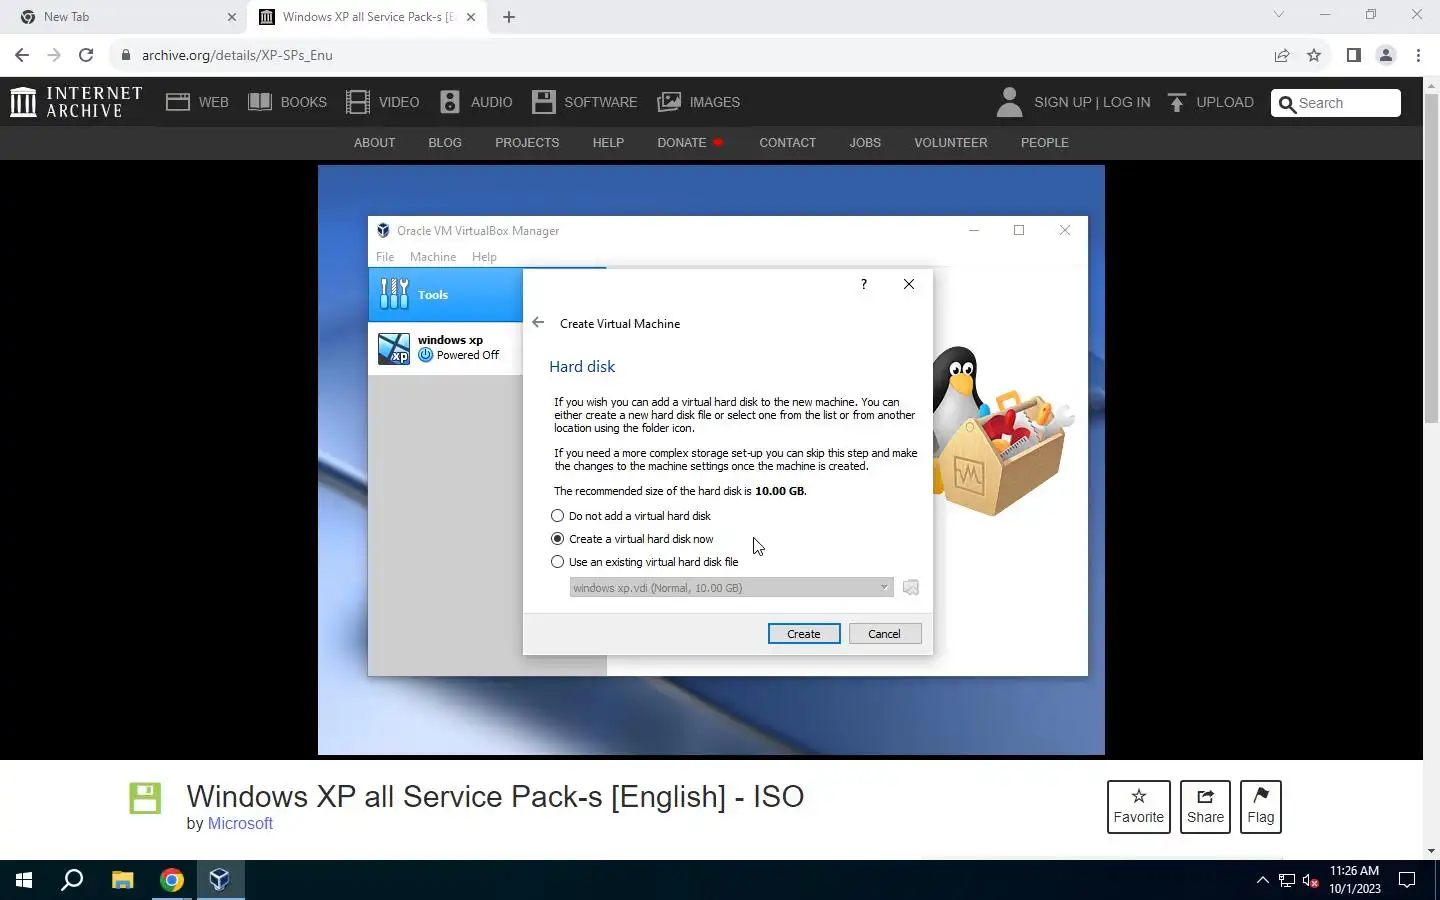Click Chrome taskbar icon
1440x900 pixels.
172,880
